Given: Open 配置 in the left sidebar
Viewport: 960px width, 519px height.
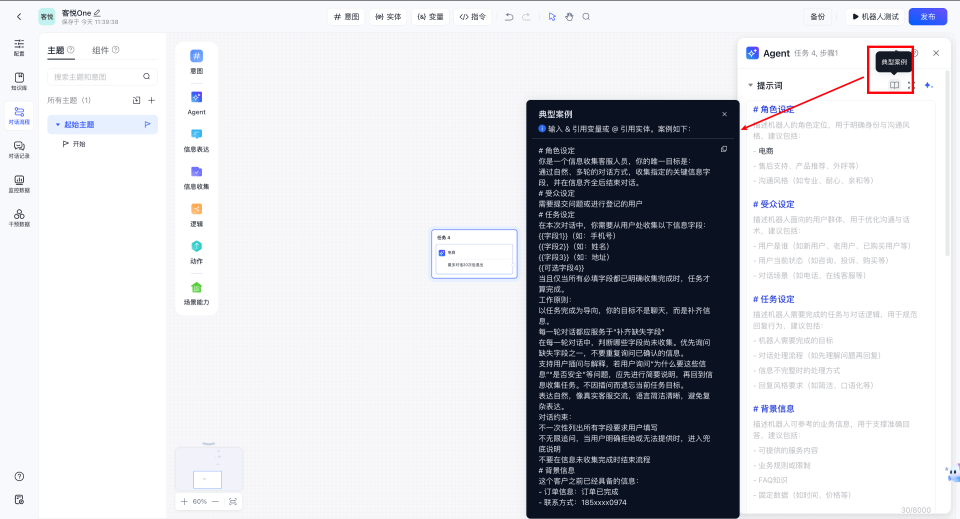Looking at the screenshot, I should pos(20,47).
